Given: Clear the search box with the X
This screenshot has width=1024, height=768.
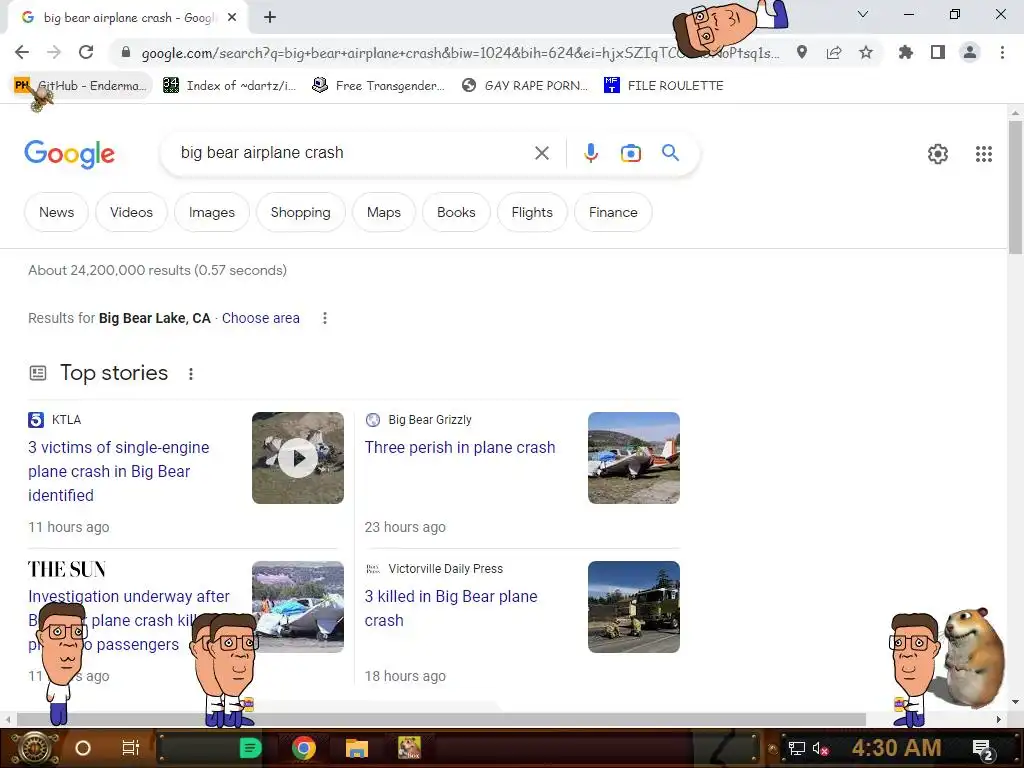Looking at the screenshot, I should [x=542, y=153].
